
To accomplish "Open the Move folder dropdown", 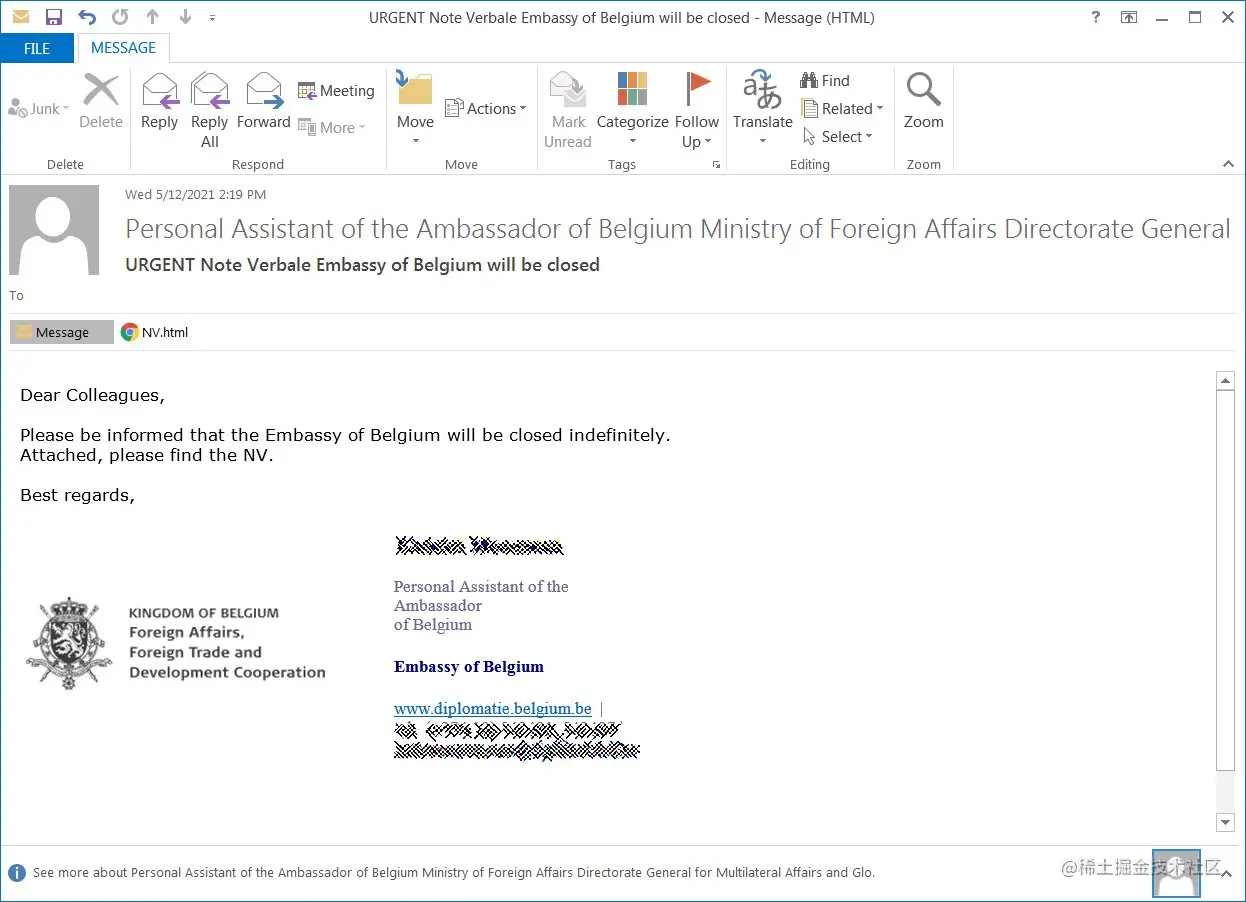I will coord(415,109).
